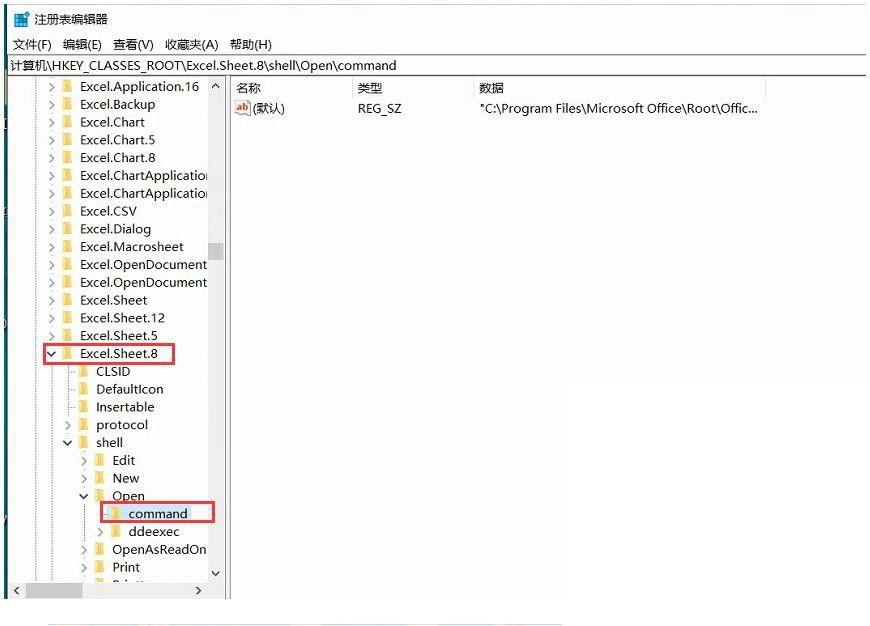Click the shell folder icon
The image size is (870, 626).
[84, 442]
